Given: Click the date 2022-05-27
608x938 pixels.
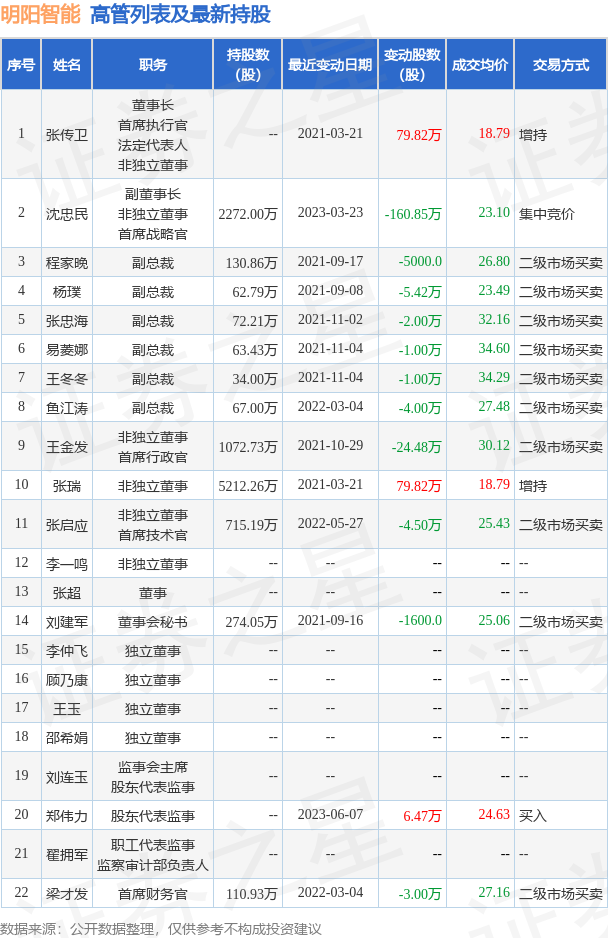Looking at the screenshot, I should click(x=330, y=523).
